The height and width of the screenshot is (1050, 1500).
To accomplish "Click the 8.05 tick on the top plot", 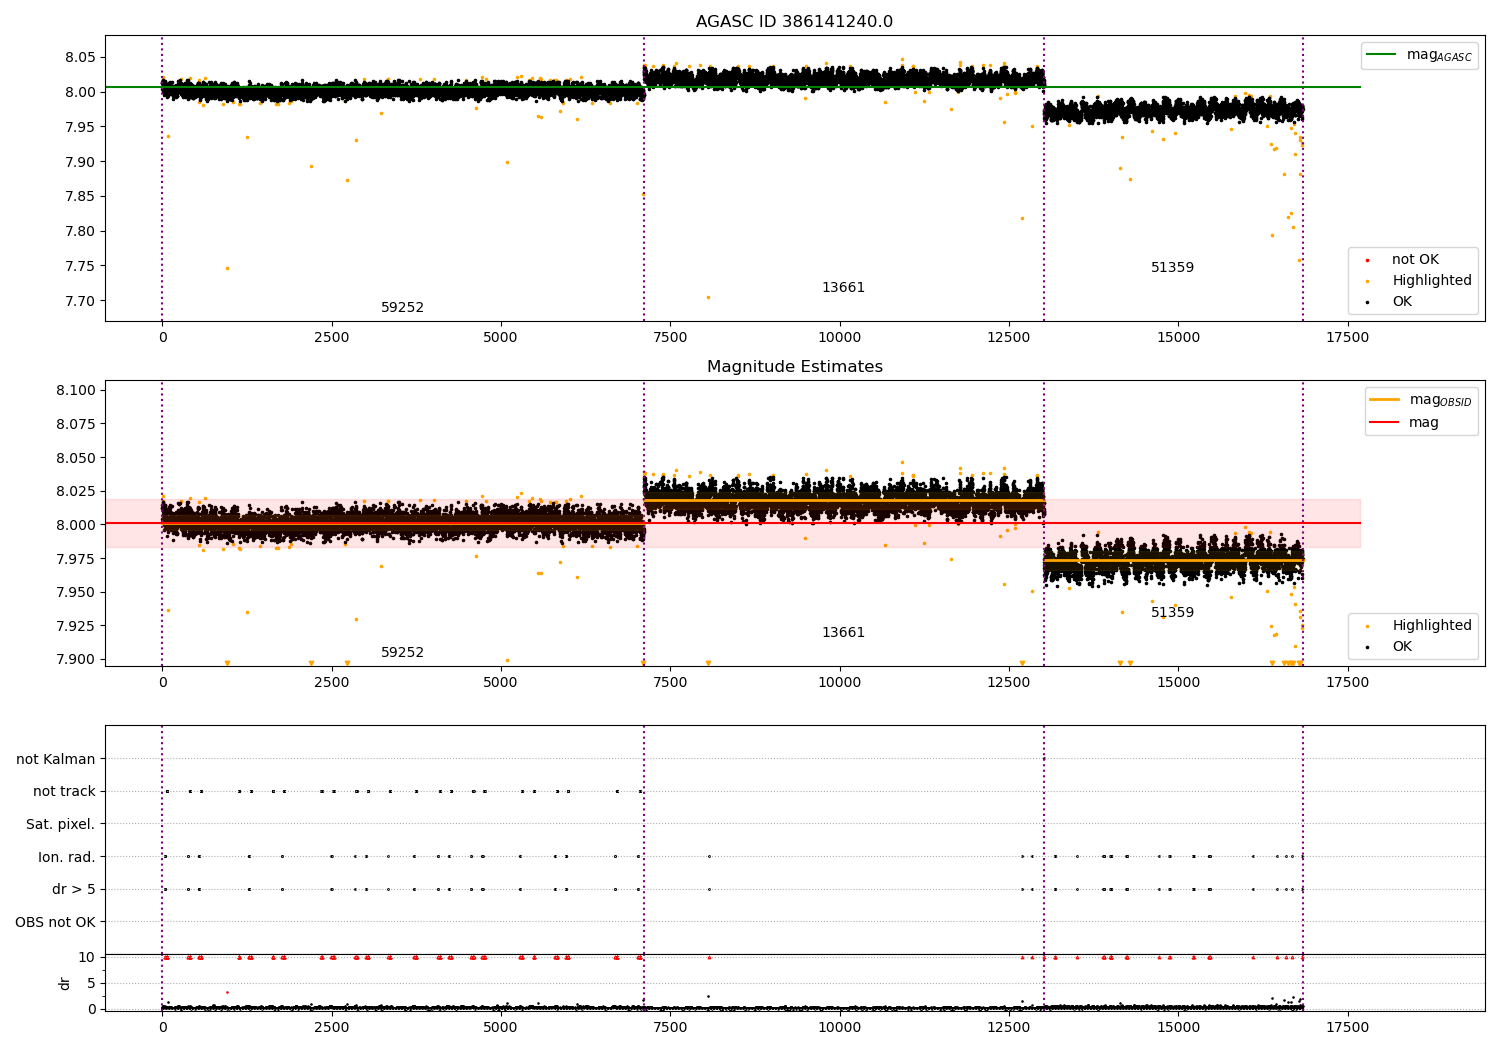I will tap(79, 58).
